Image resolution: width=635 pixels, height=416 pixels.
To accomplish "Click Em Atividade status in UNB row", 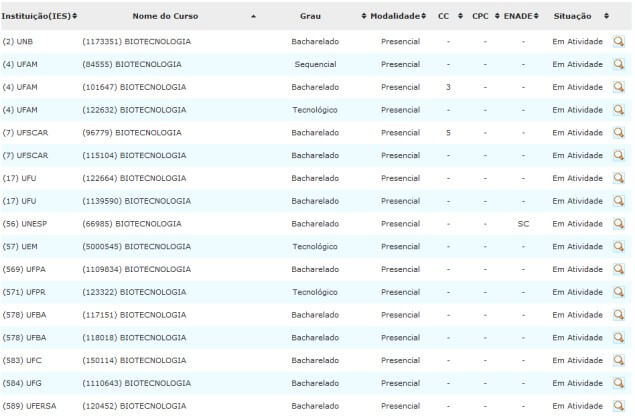I will coord(577,41).
